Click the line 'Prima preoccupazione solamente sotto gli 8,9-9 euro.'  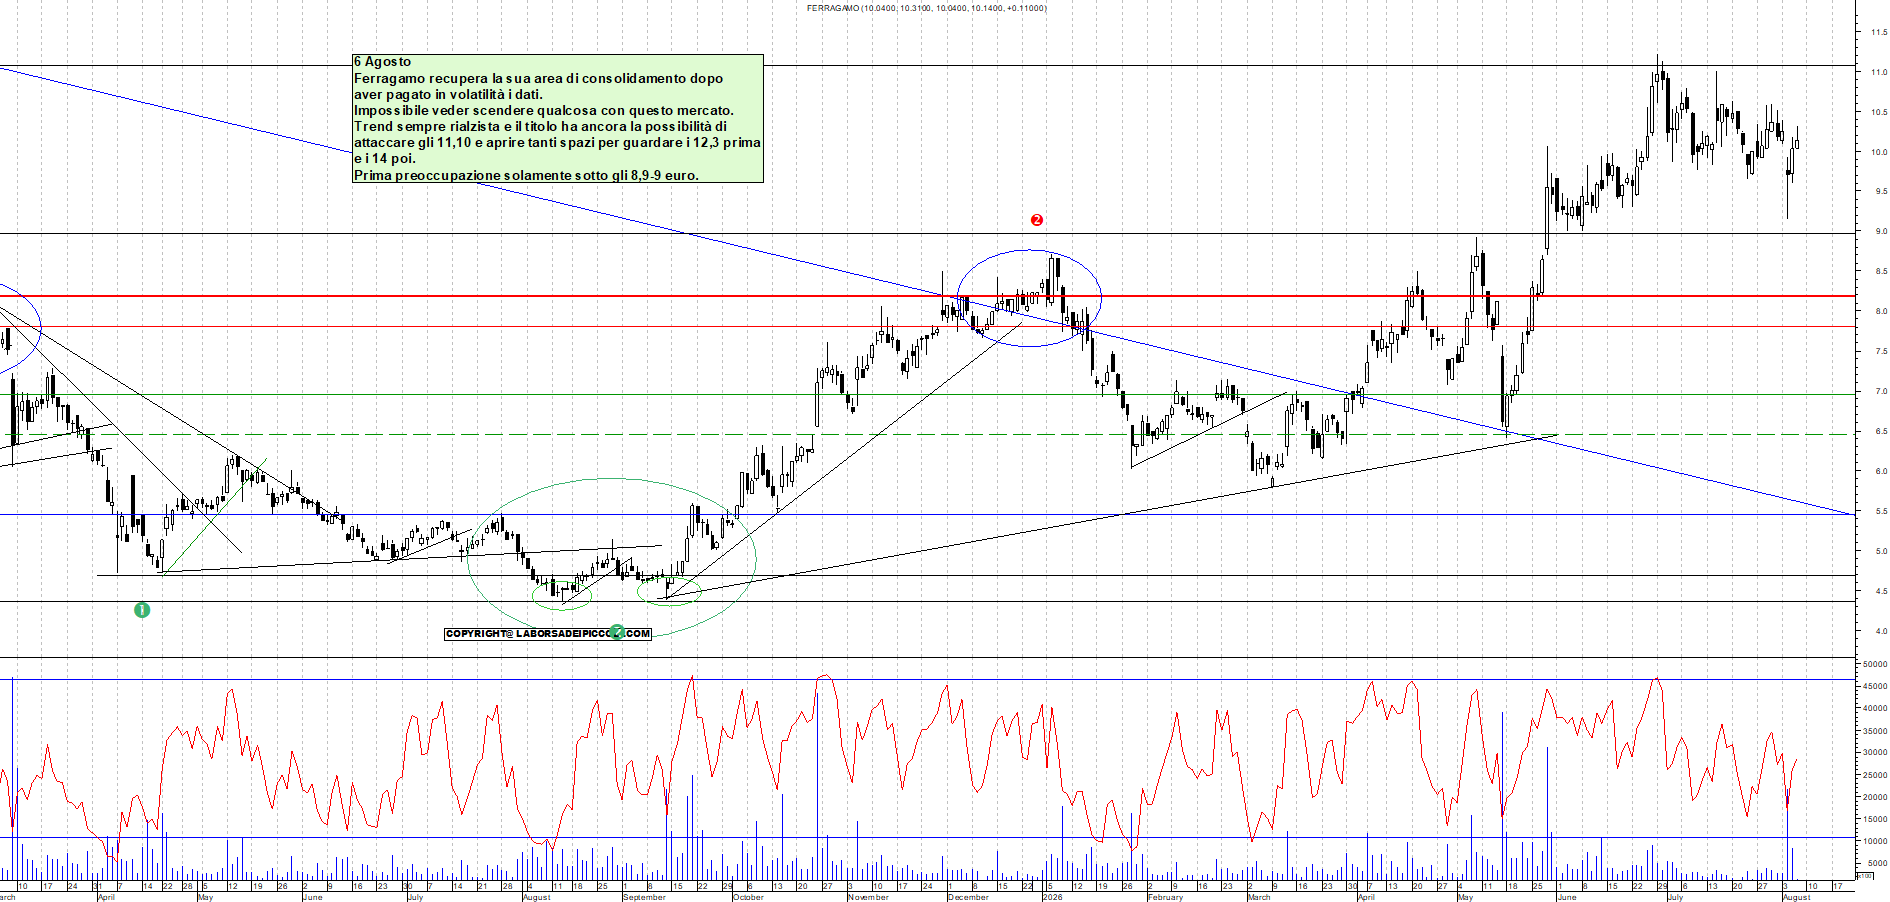coord(526,175)
